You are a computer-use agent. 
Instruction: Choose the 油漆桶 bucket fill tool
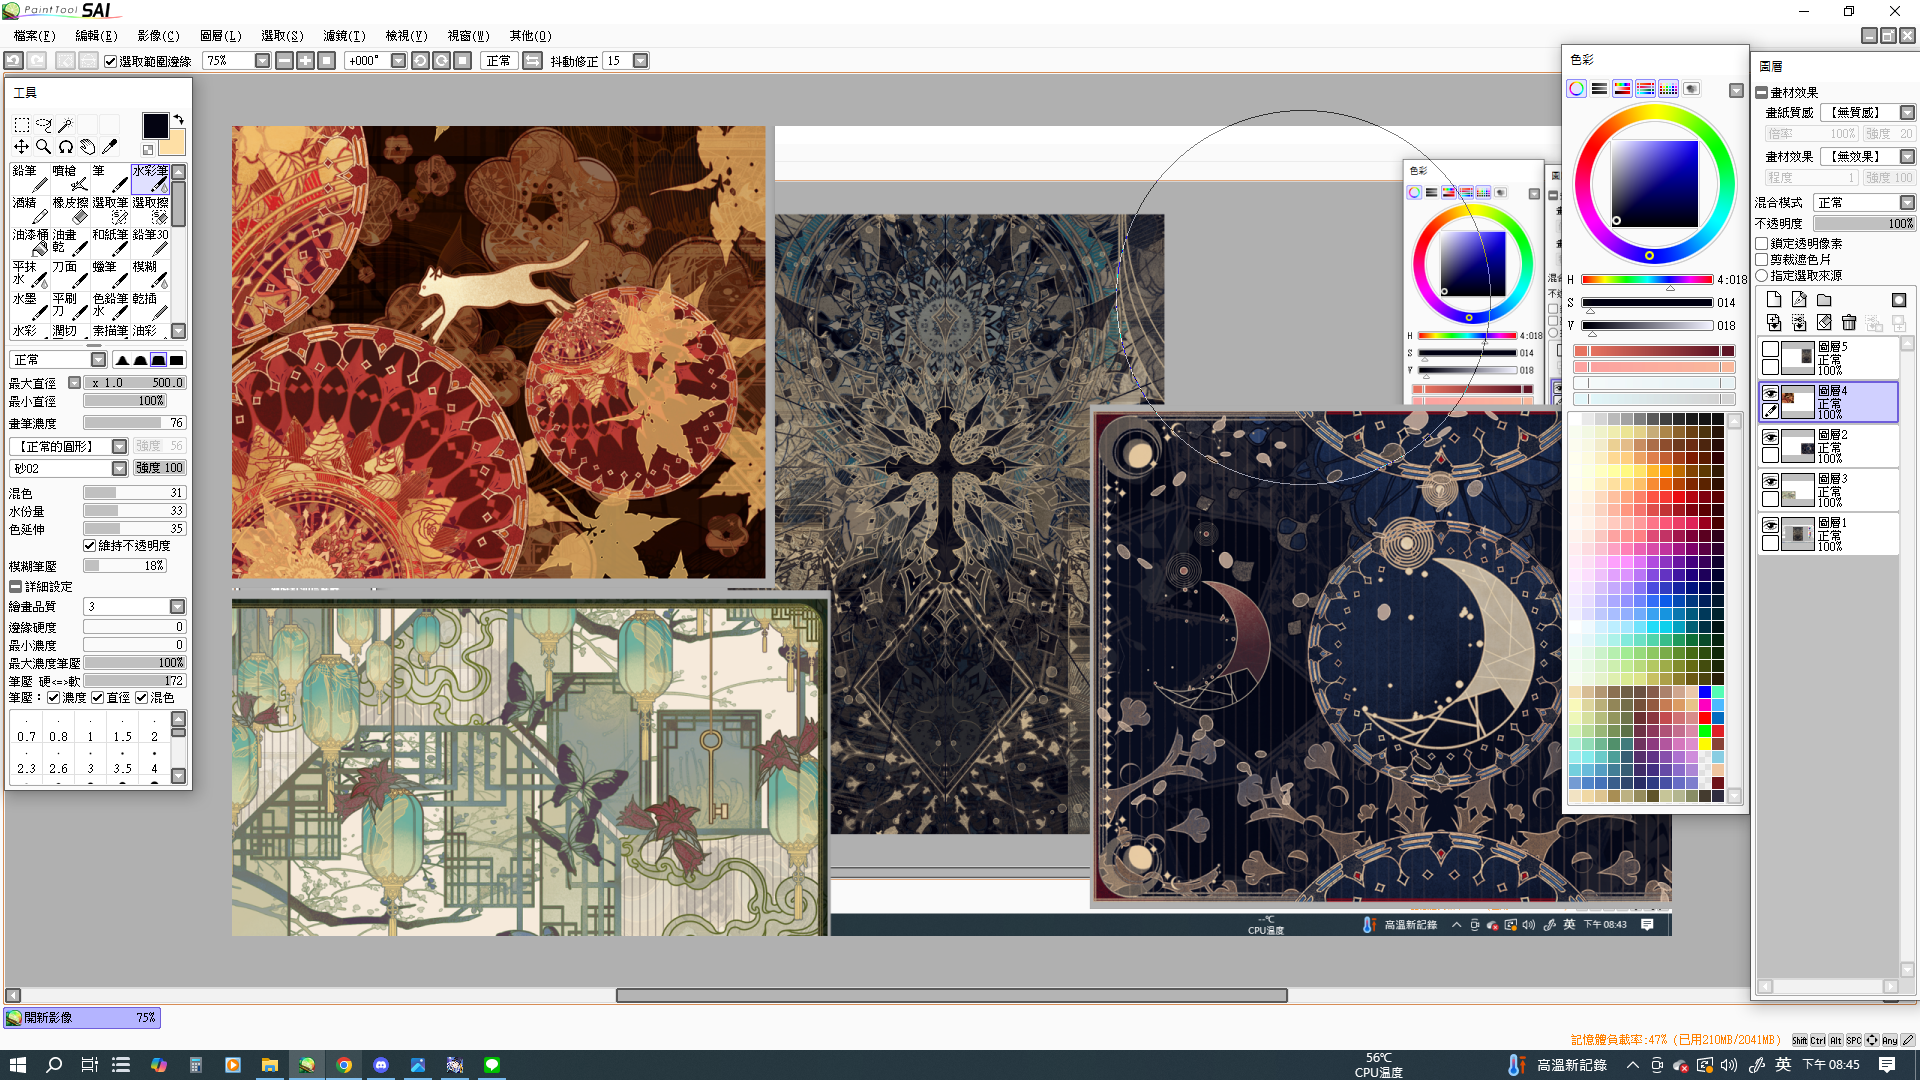30,242
